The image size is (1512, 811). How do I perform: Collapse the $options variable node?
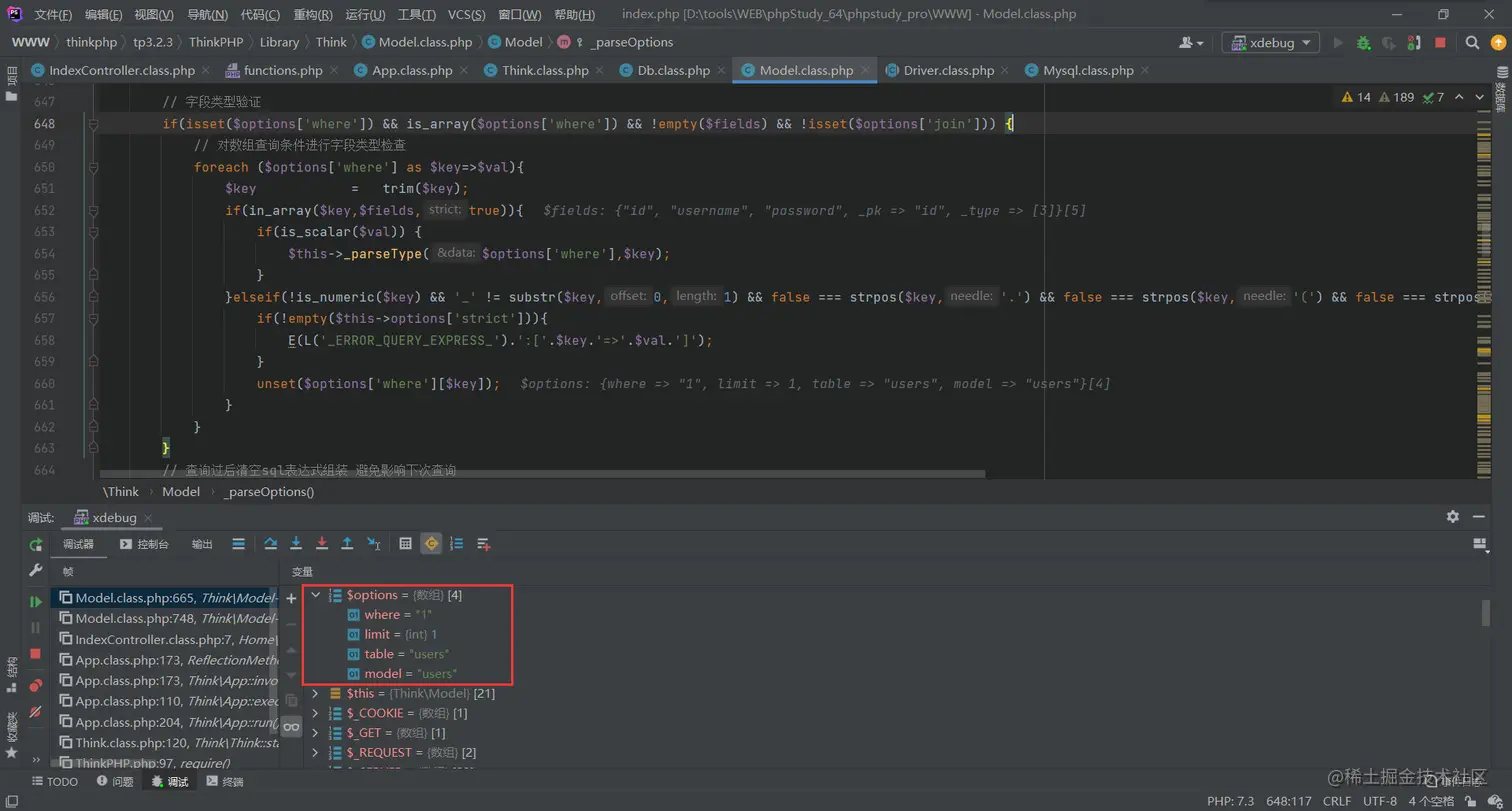coord(316,595)
